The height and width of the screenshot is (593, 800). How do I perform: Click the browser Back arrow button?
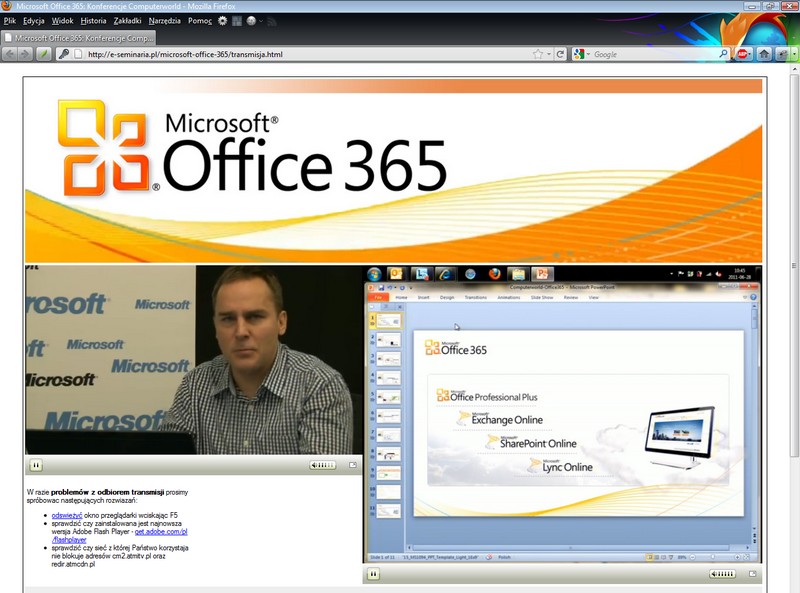[10, 54]
